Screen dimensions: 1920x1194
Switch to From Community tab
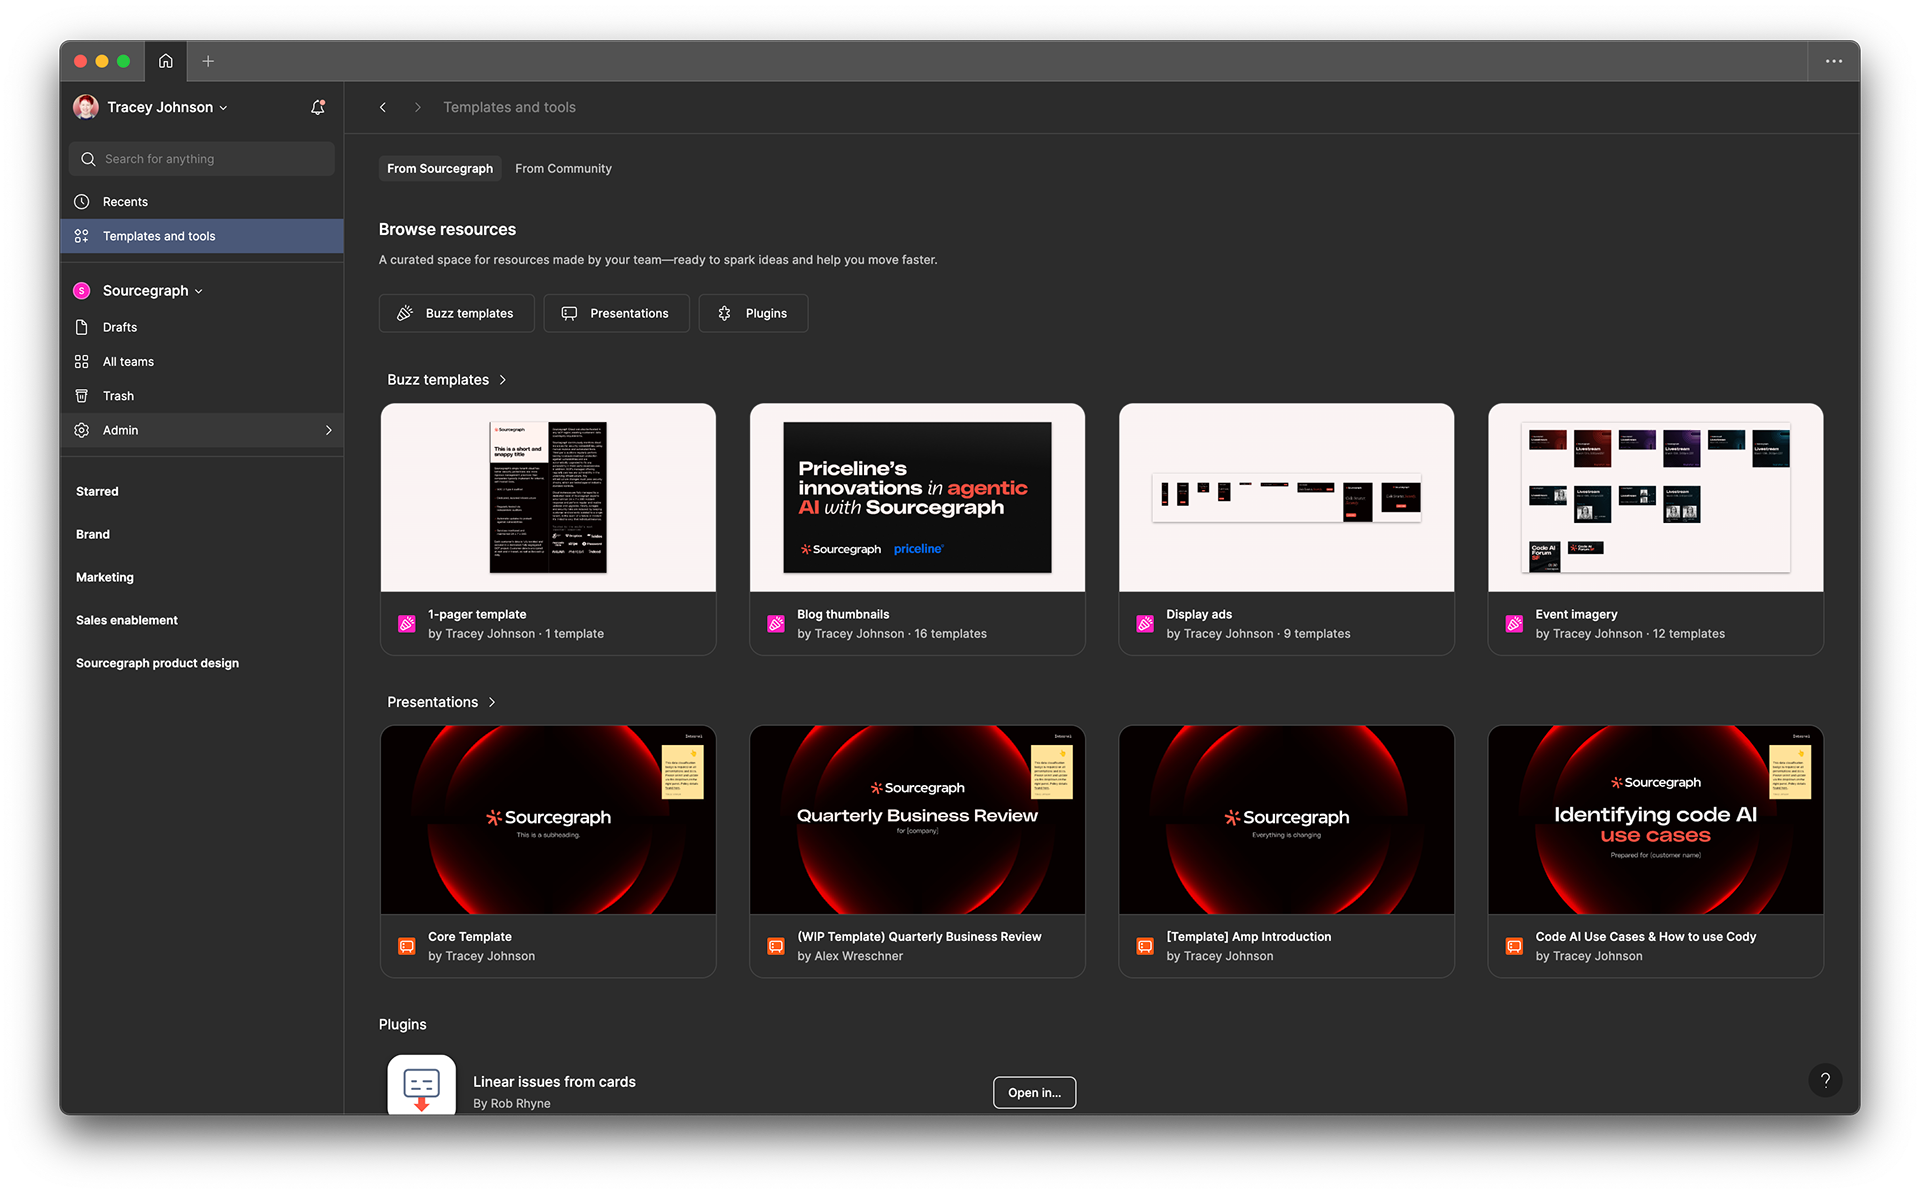coord(563,168)
